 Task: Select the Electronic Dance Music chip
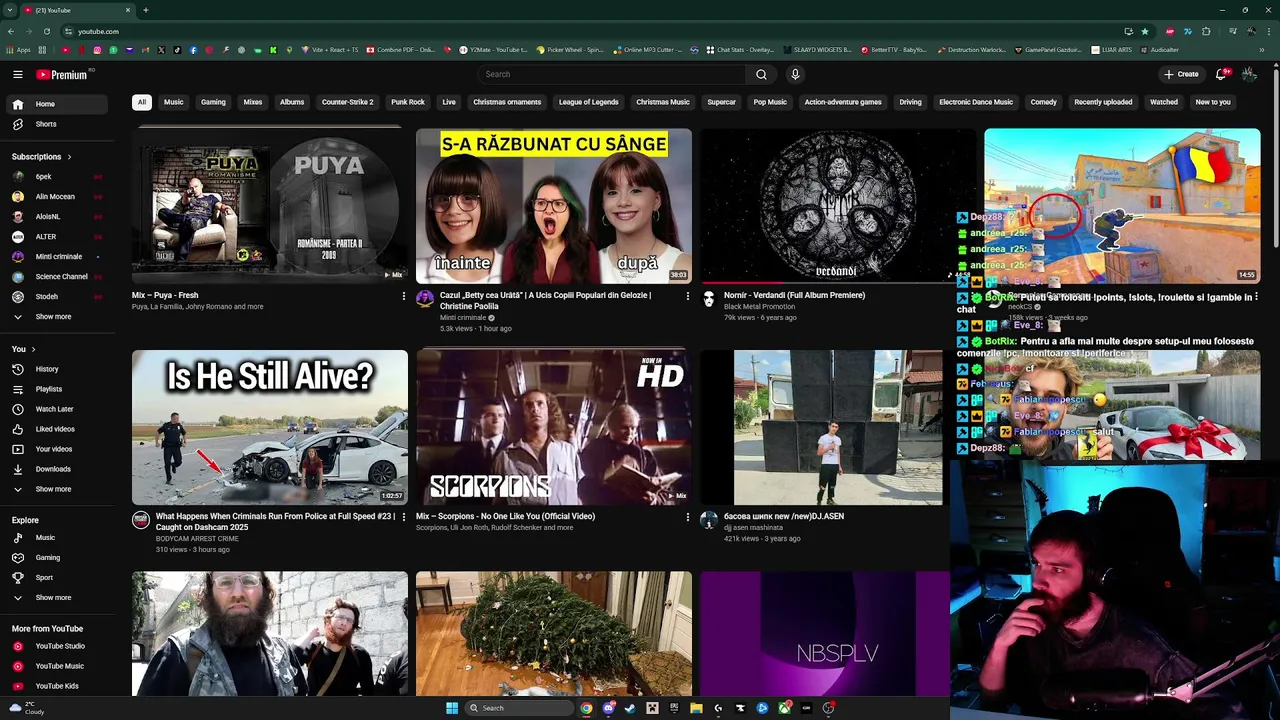pos(976,102)
